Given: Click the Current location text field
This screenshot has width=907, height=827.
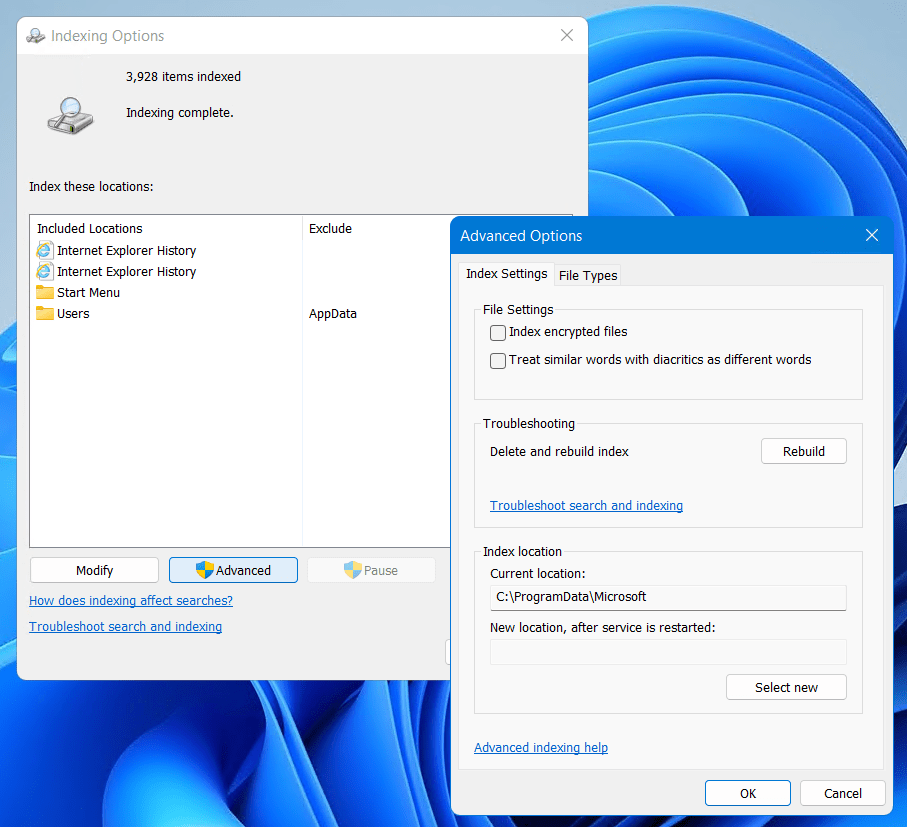Looking at the screenshot, I should coord(668,597).
